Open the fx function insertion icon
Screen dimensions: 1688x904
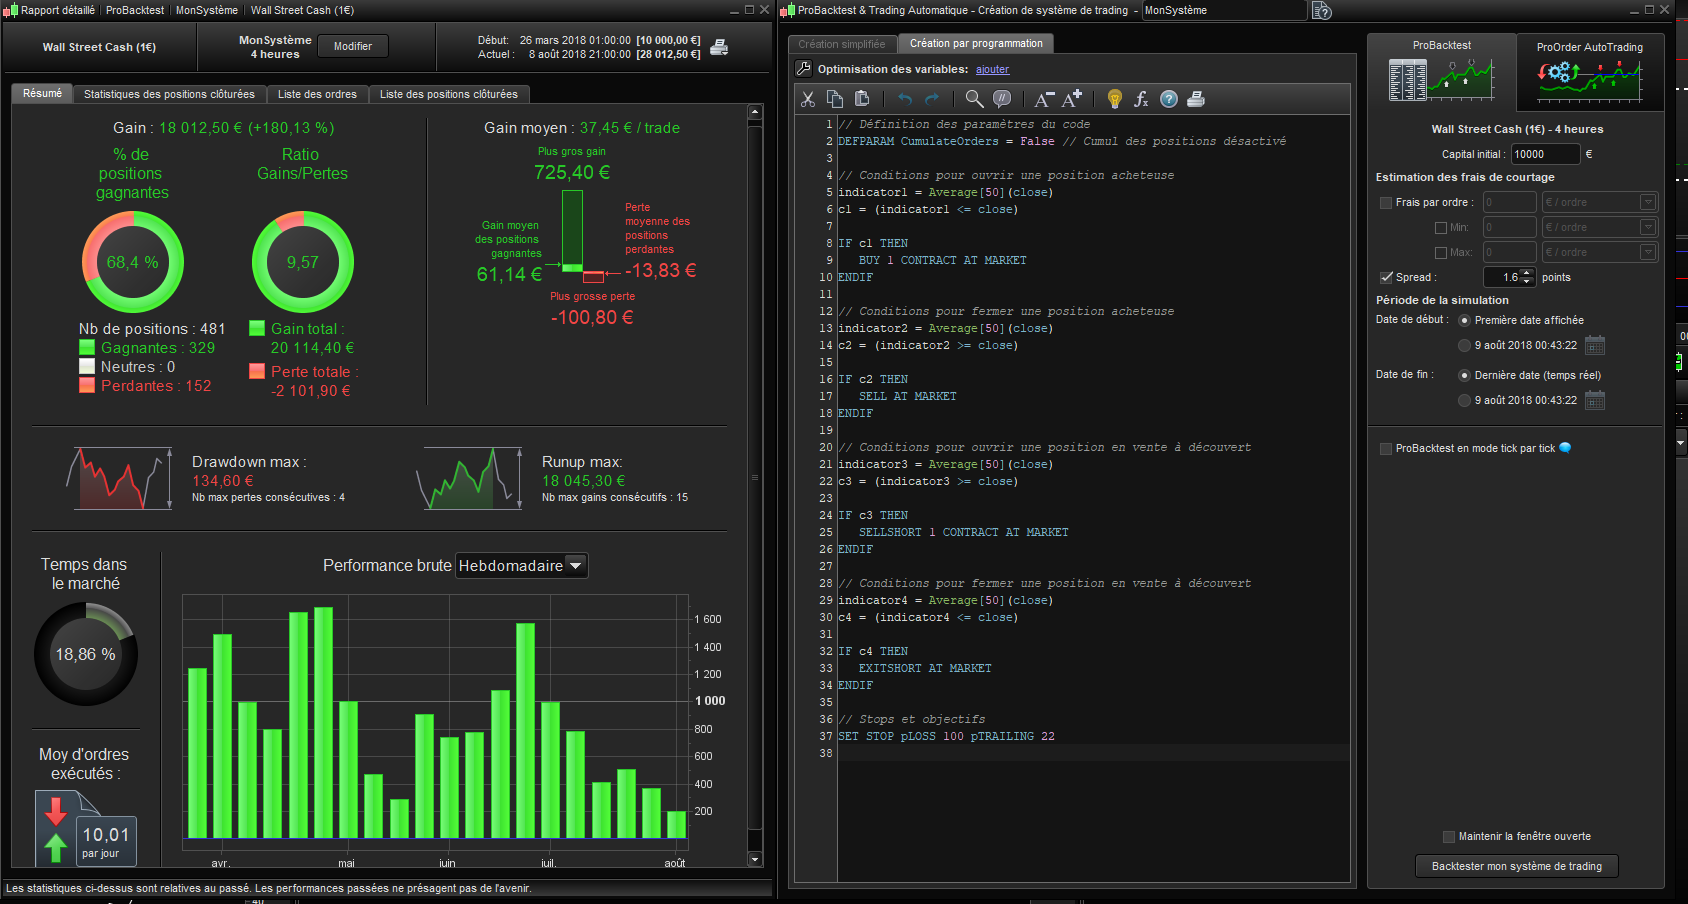(x=1141, y=99)
